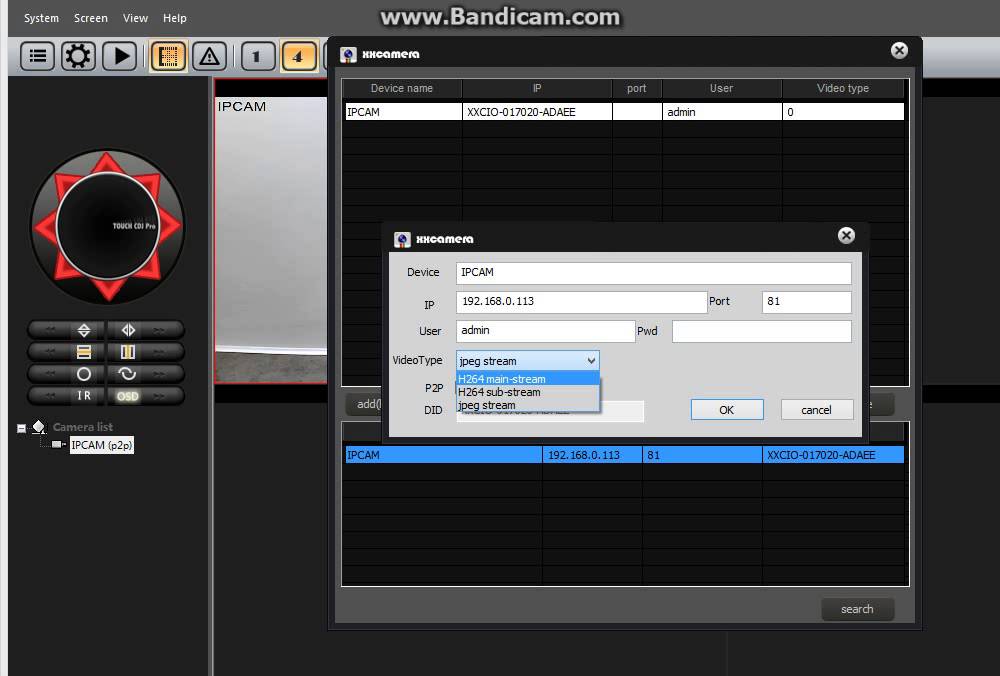Click right arrows beside the horizontal mirror icon
The height and width of the screenshot is (676, 1000).
pos(159,330)
